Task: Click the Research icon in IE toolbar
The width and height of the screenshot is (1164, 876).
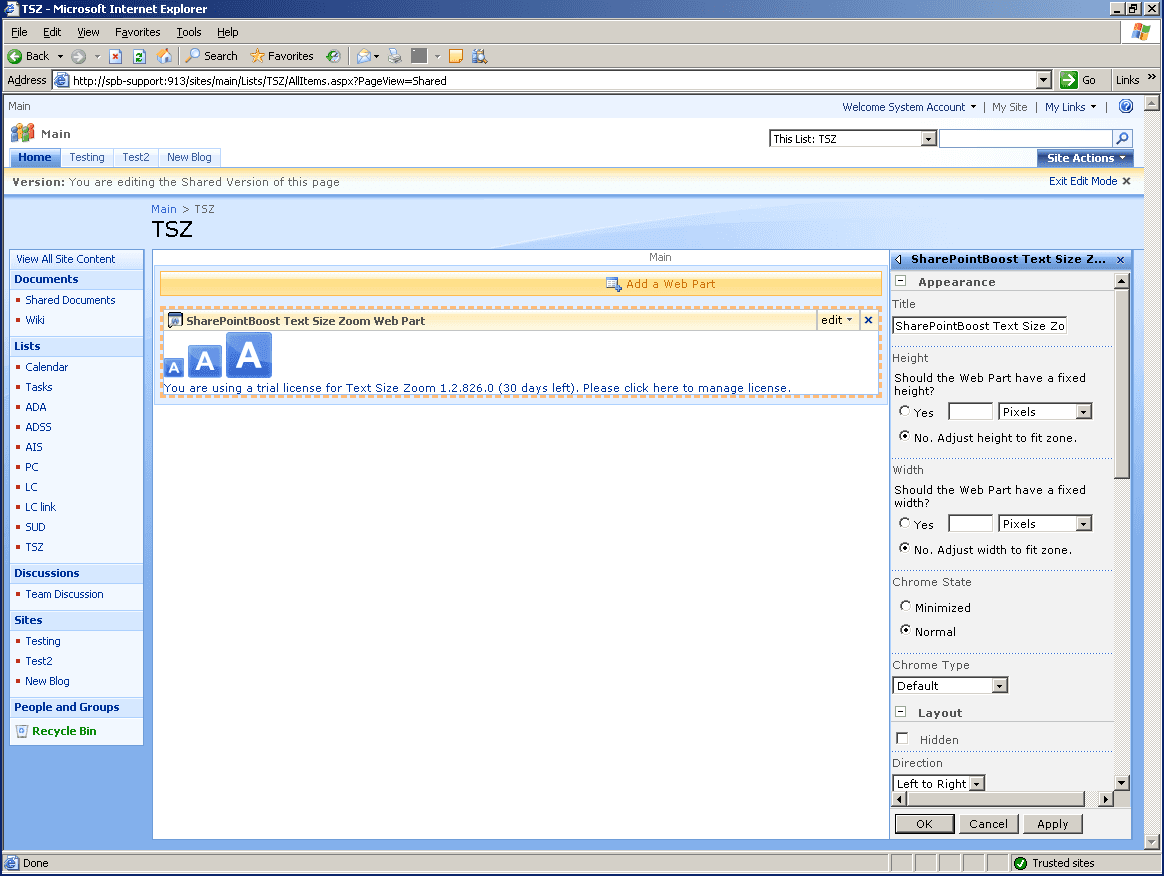Action: pyautogui.click(x=480, y=56)
